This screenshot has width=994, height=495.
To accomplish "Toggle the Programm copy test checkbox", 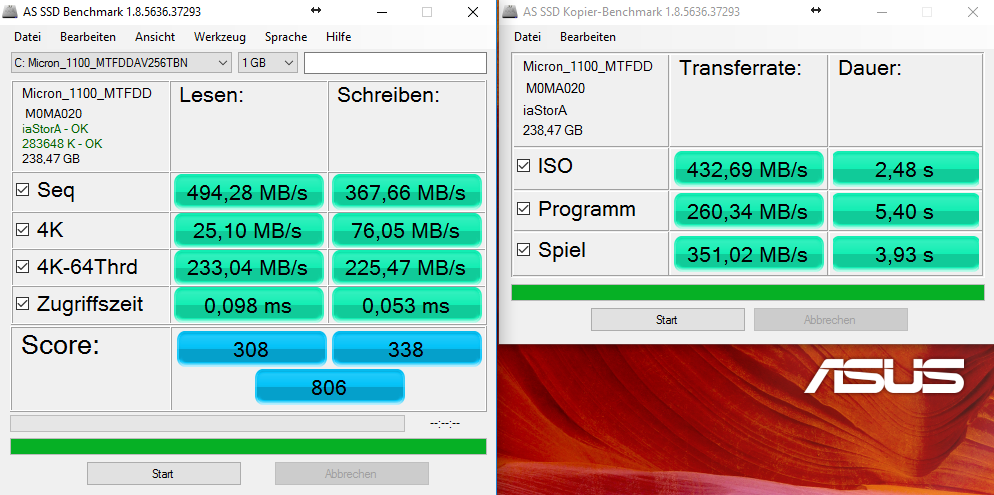I will 524,209.
